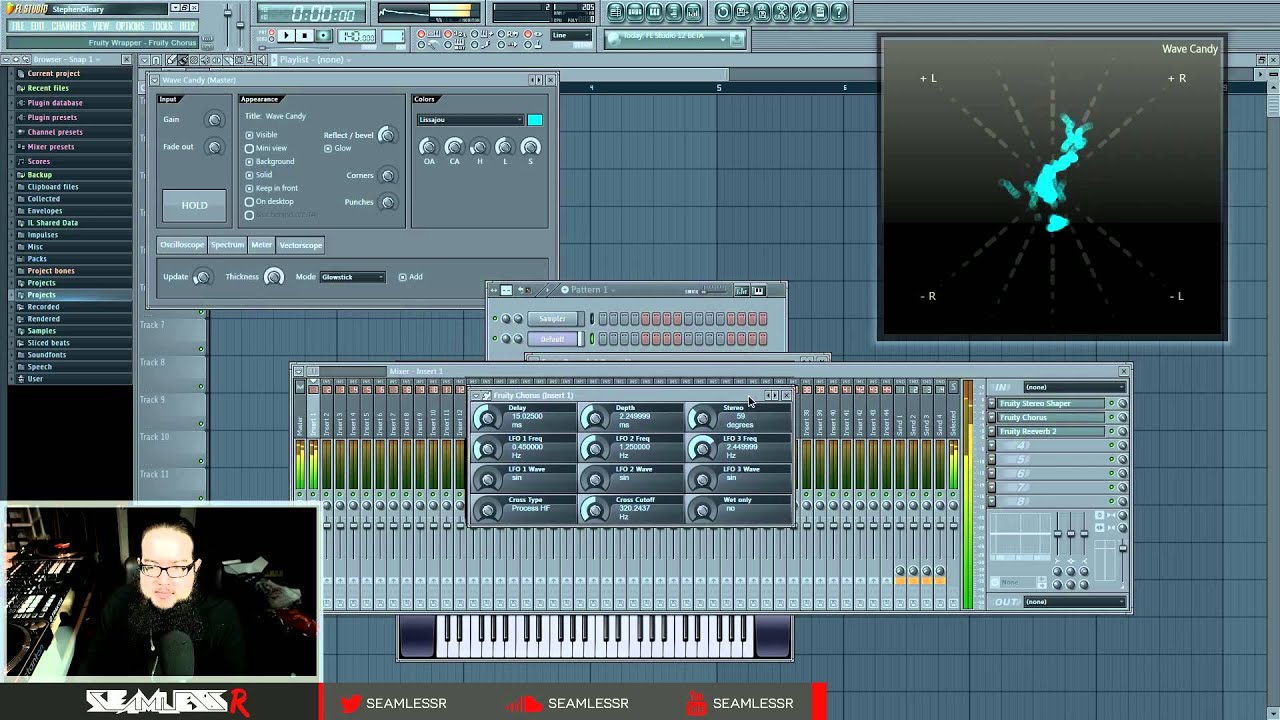Enable Mini view checkbox
The height and width of the screenshot is (720, 1280).
coord(249,148)
